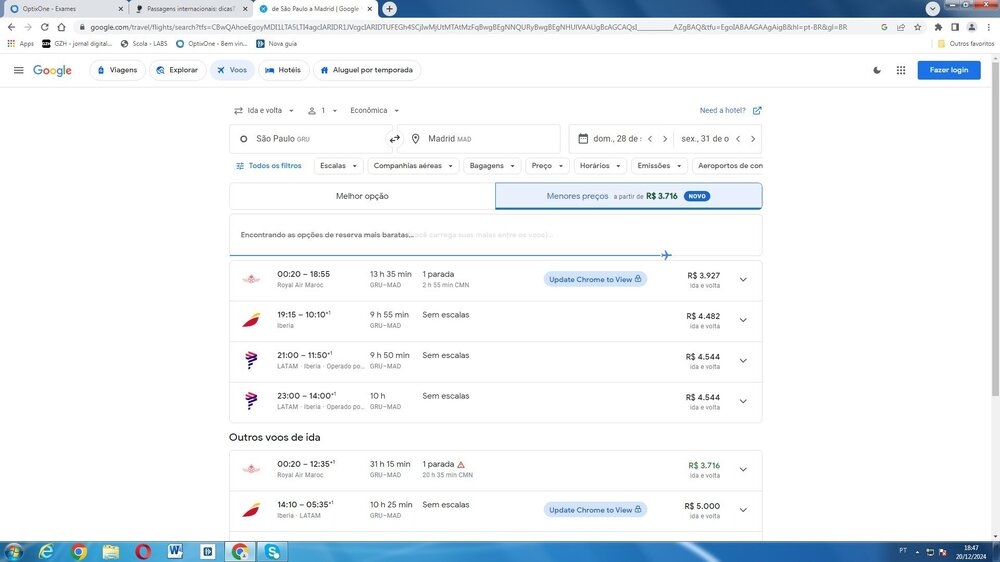Advance the departure date to next day
This screenshot has width=1000, height=562.
click(x=664, y=139)
